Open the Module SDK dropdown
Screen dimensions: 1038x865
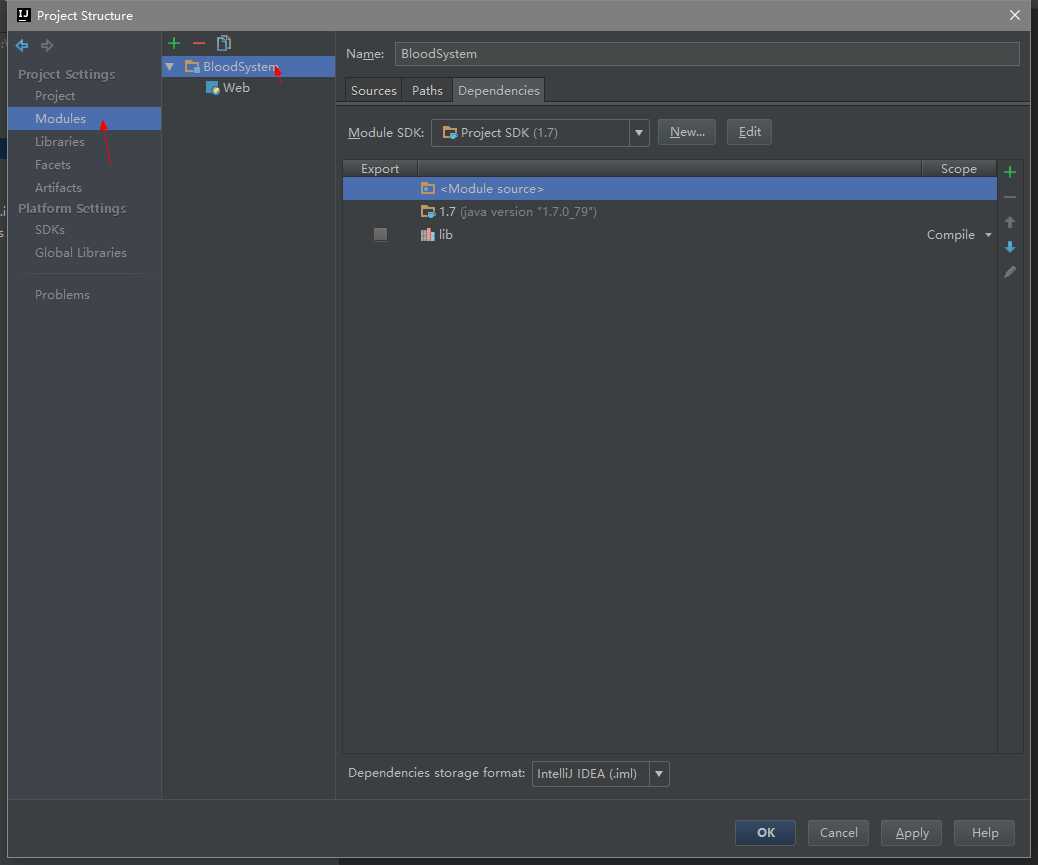638,132
